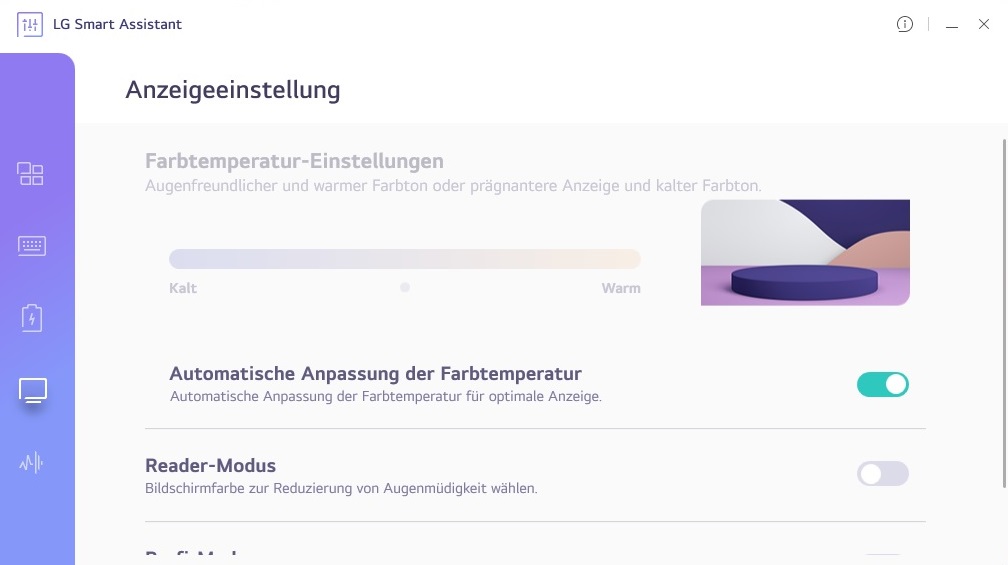Click the slider position dot below the track

click(405, 287)
